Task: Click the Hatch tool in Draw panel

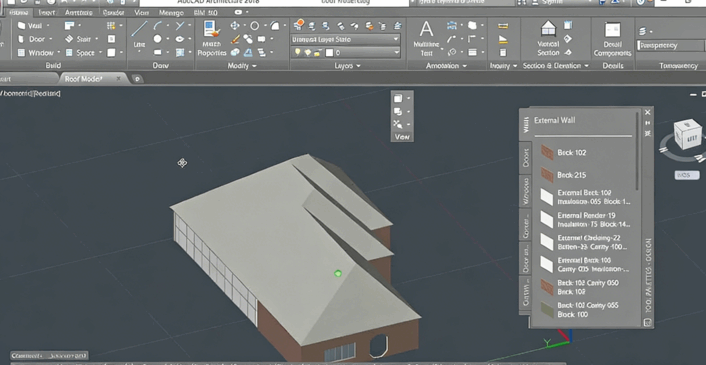Action: (x=180, y=53)
